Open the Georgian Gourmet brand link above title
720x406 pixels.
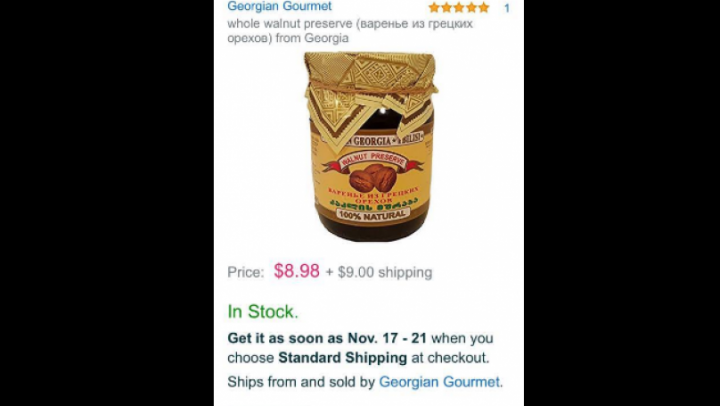tap(279, 6)
